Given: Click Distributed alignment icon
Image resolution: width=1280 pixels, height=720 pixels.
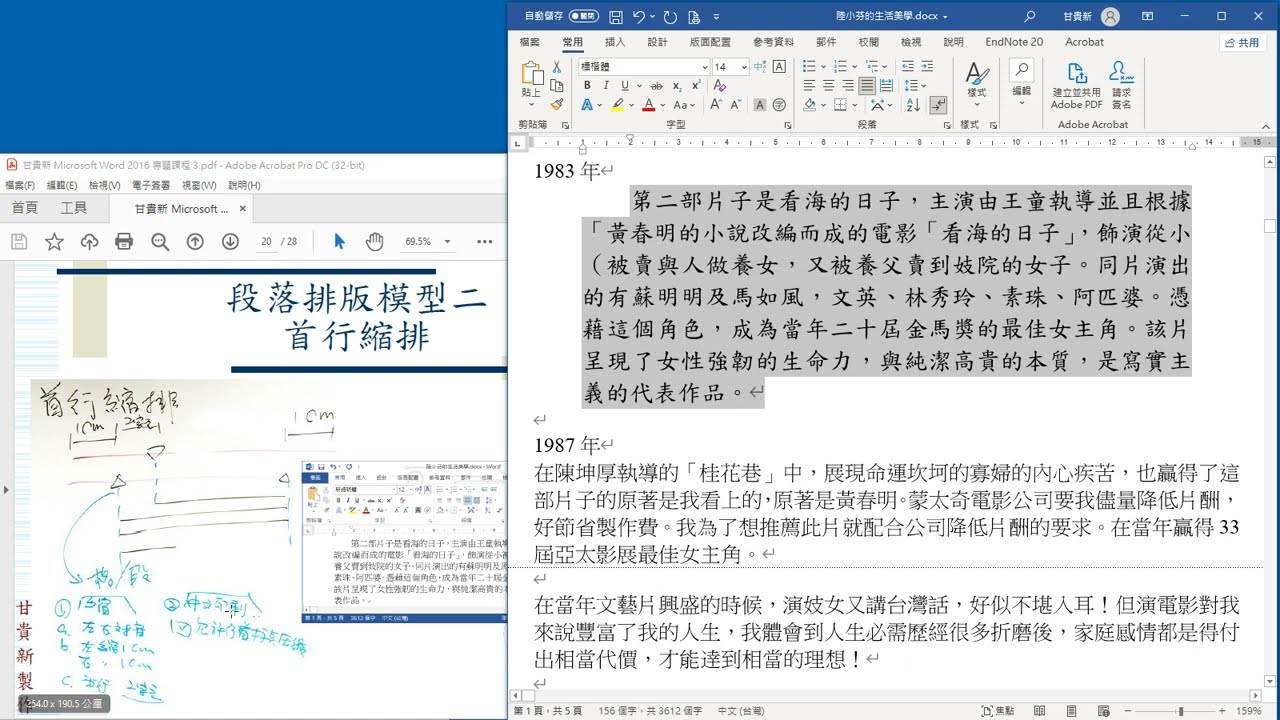Looking at the screenshot, I should 886,86.
